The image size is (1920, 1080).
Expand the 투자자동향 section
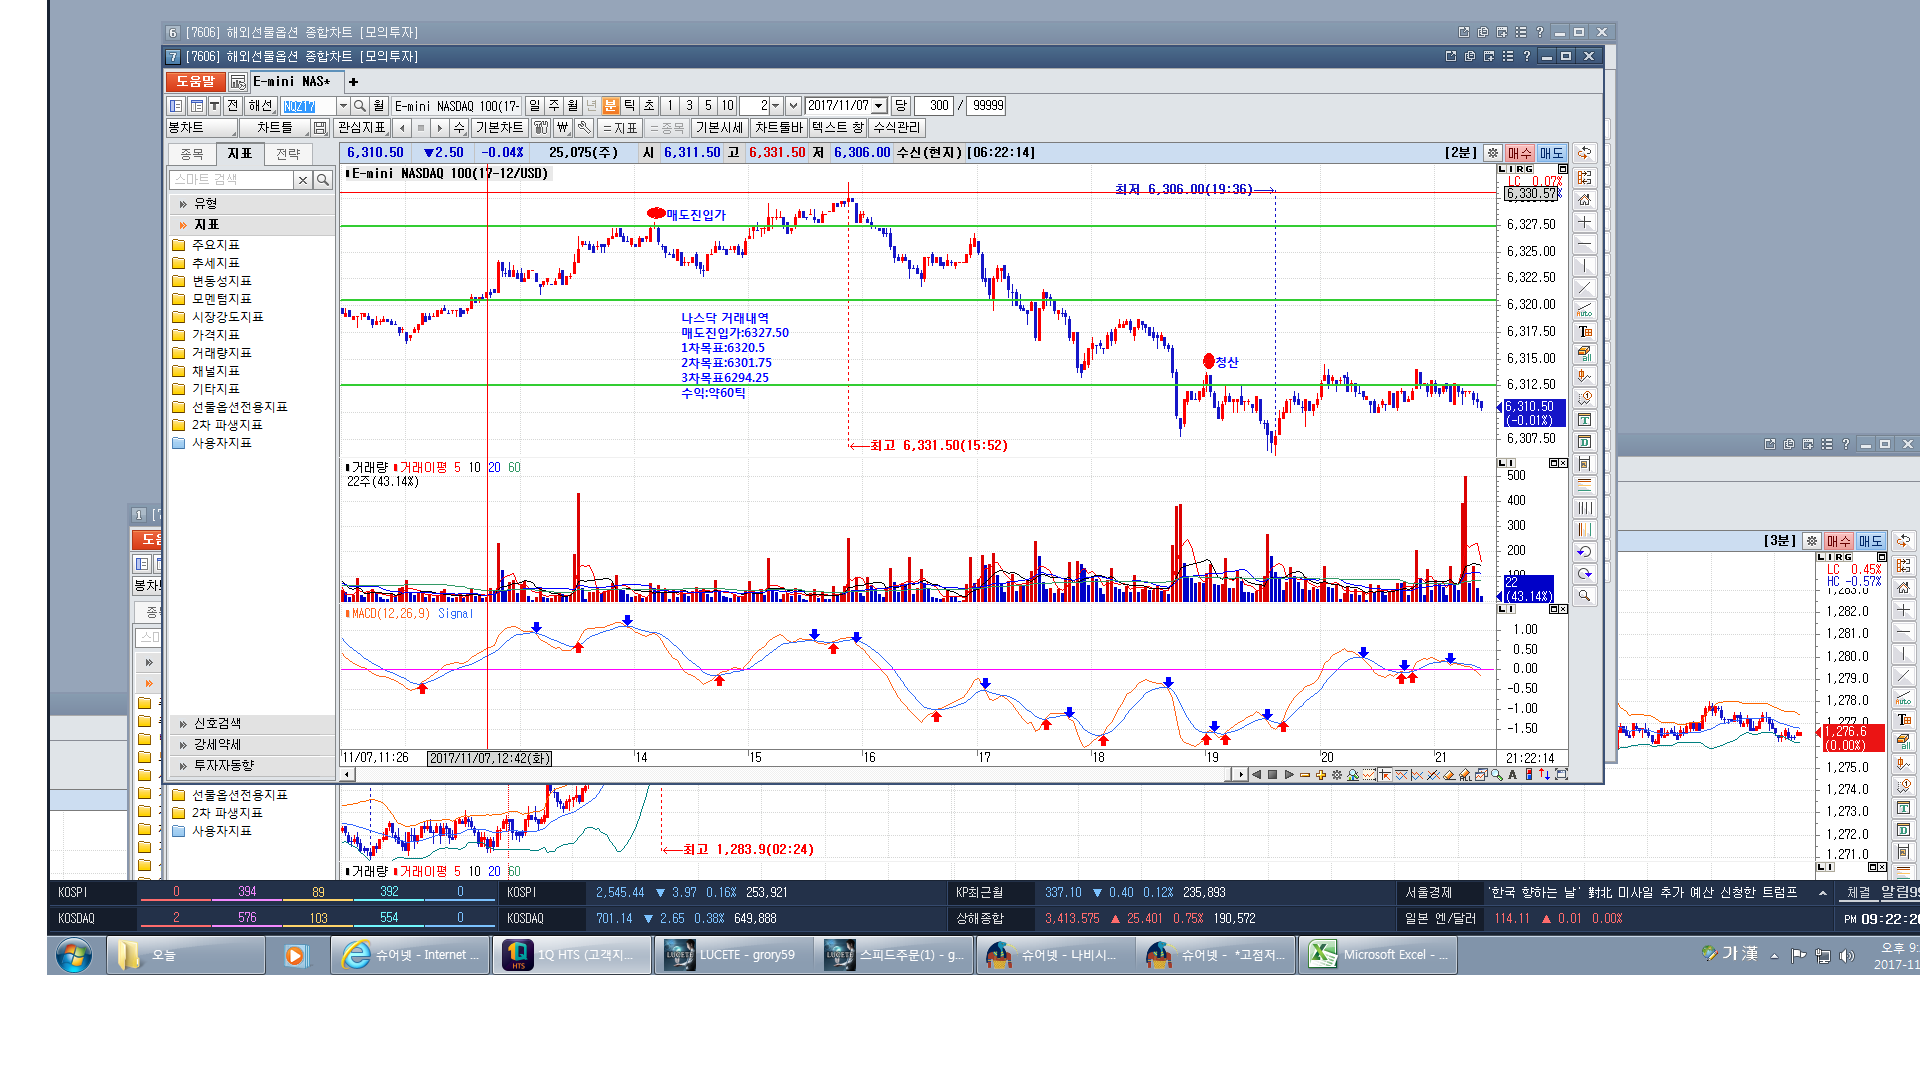252,766
